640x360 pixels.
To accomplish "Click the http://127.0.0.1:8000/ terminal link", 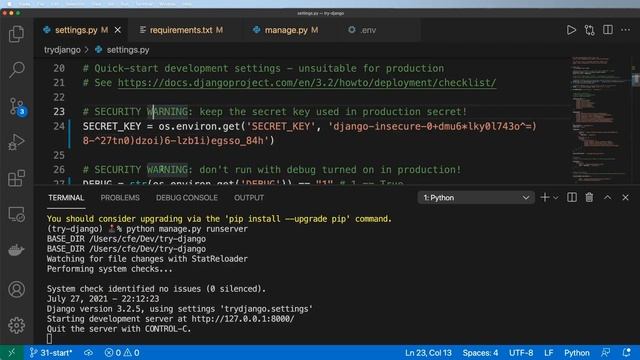I will [x=243, y=319].
